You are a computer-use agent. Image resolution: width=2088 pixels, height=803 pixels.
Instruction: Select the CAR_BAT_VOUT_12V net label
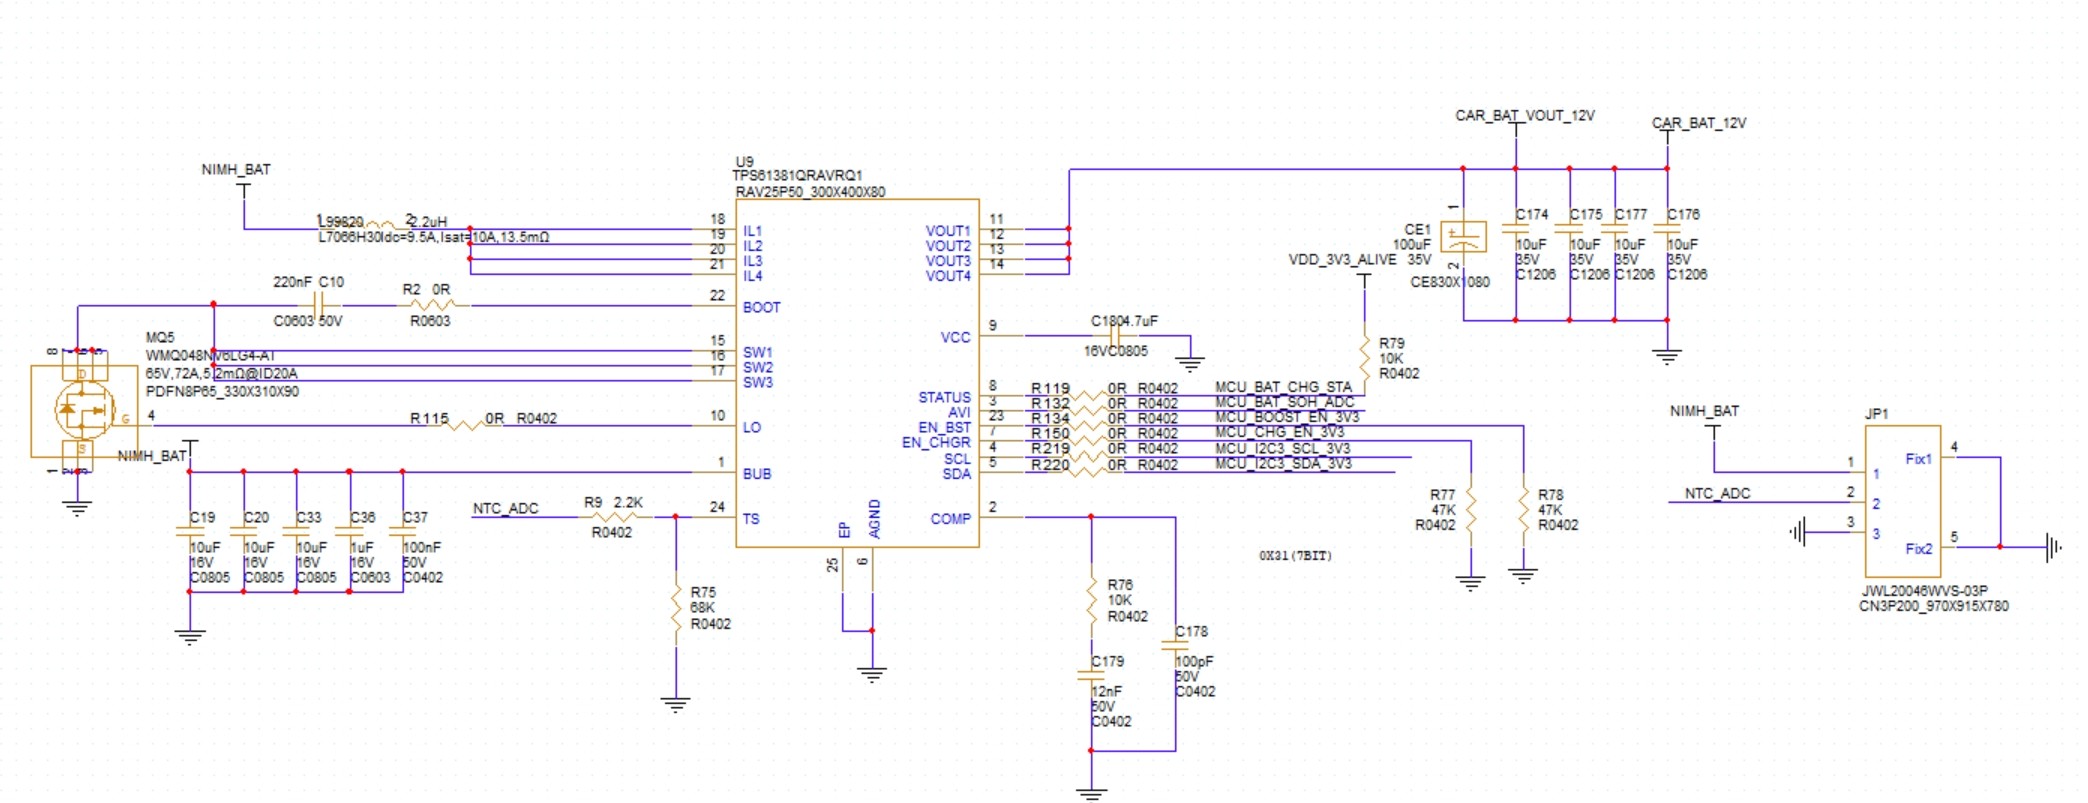(1524, 116)
